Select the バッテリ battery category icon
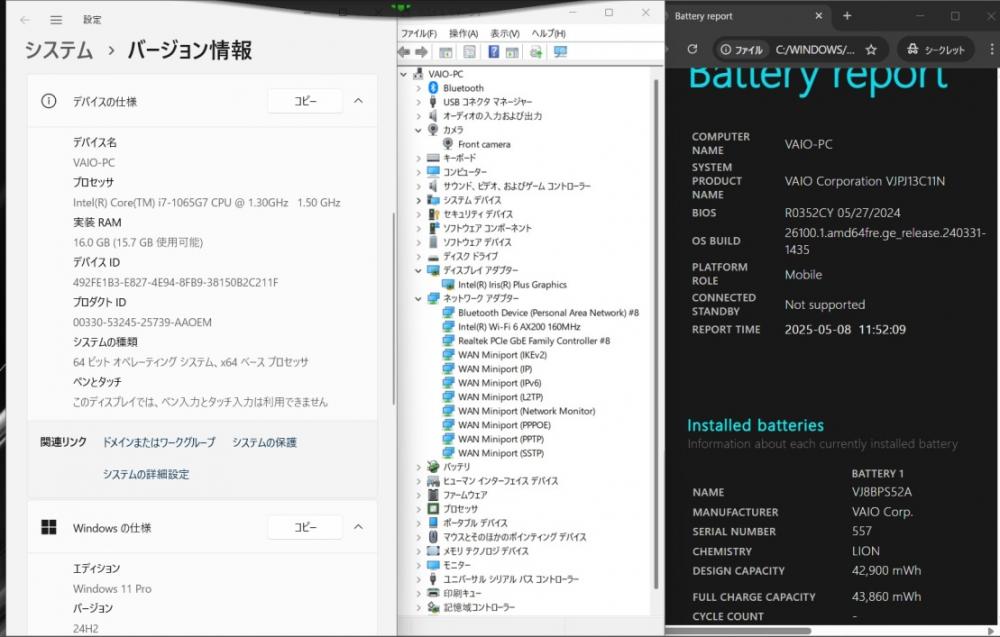This screenshot has width=1000, height=637. coord(433,467)
